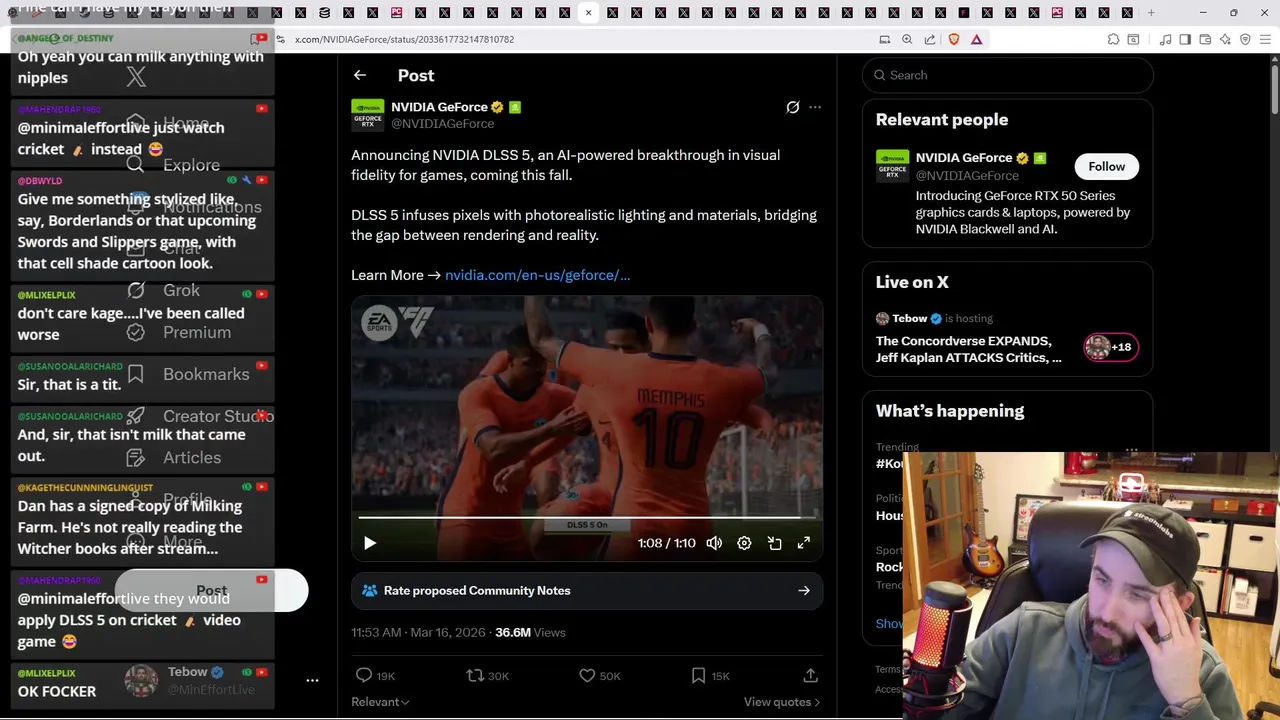Open Grok in X sidebar
Viewport: 1280px width, 720px height.
[163, 291]
